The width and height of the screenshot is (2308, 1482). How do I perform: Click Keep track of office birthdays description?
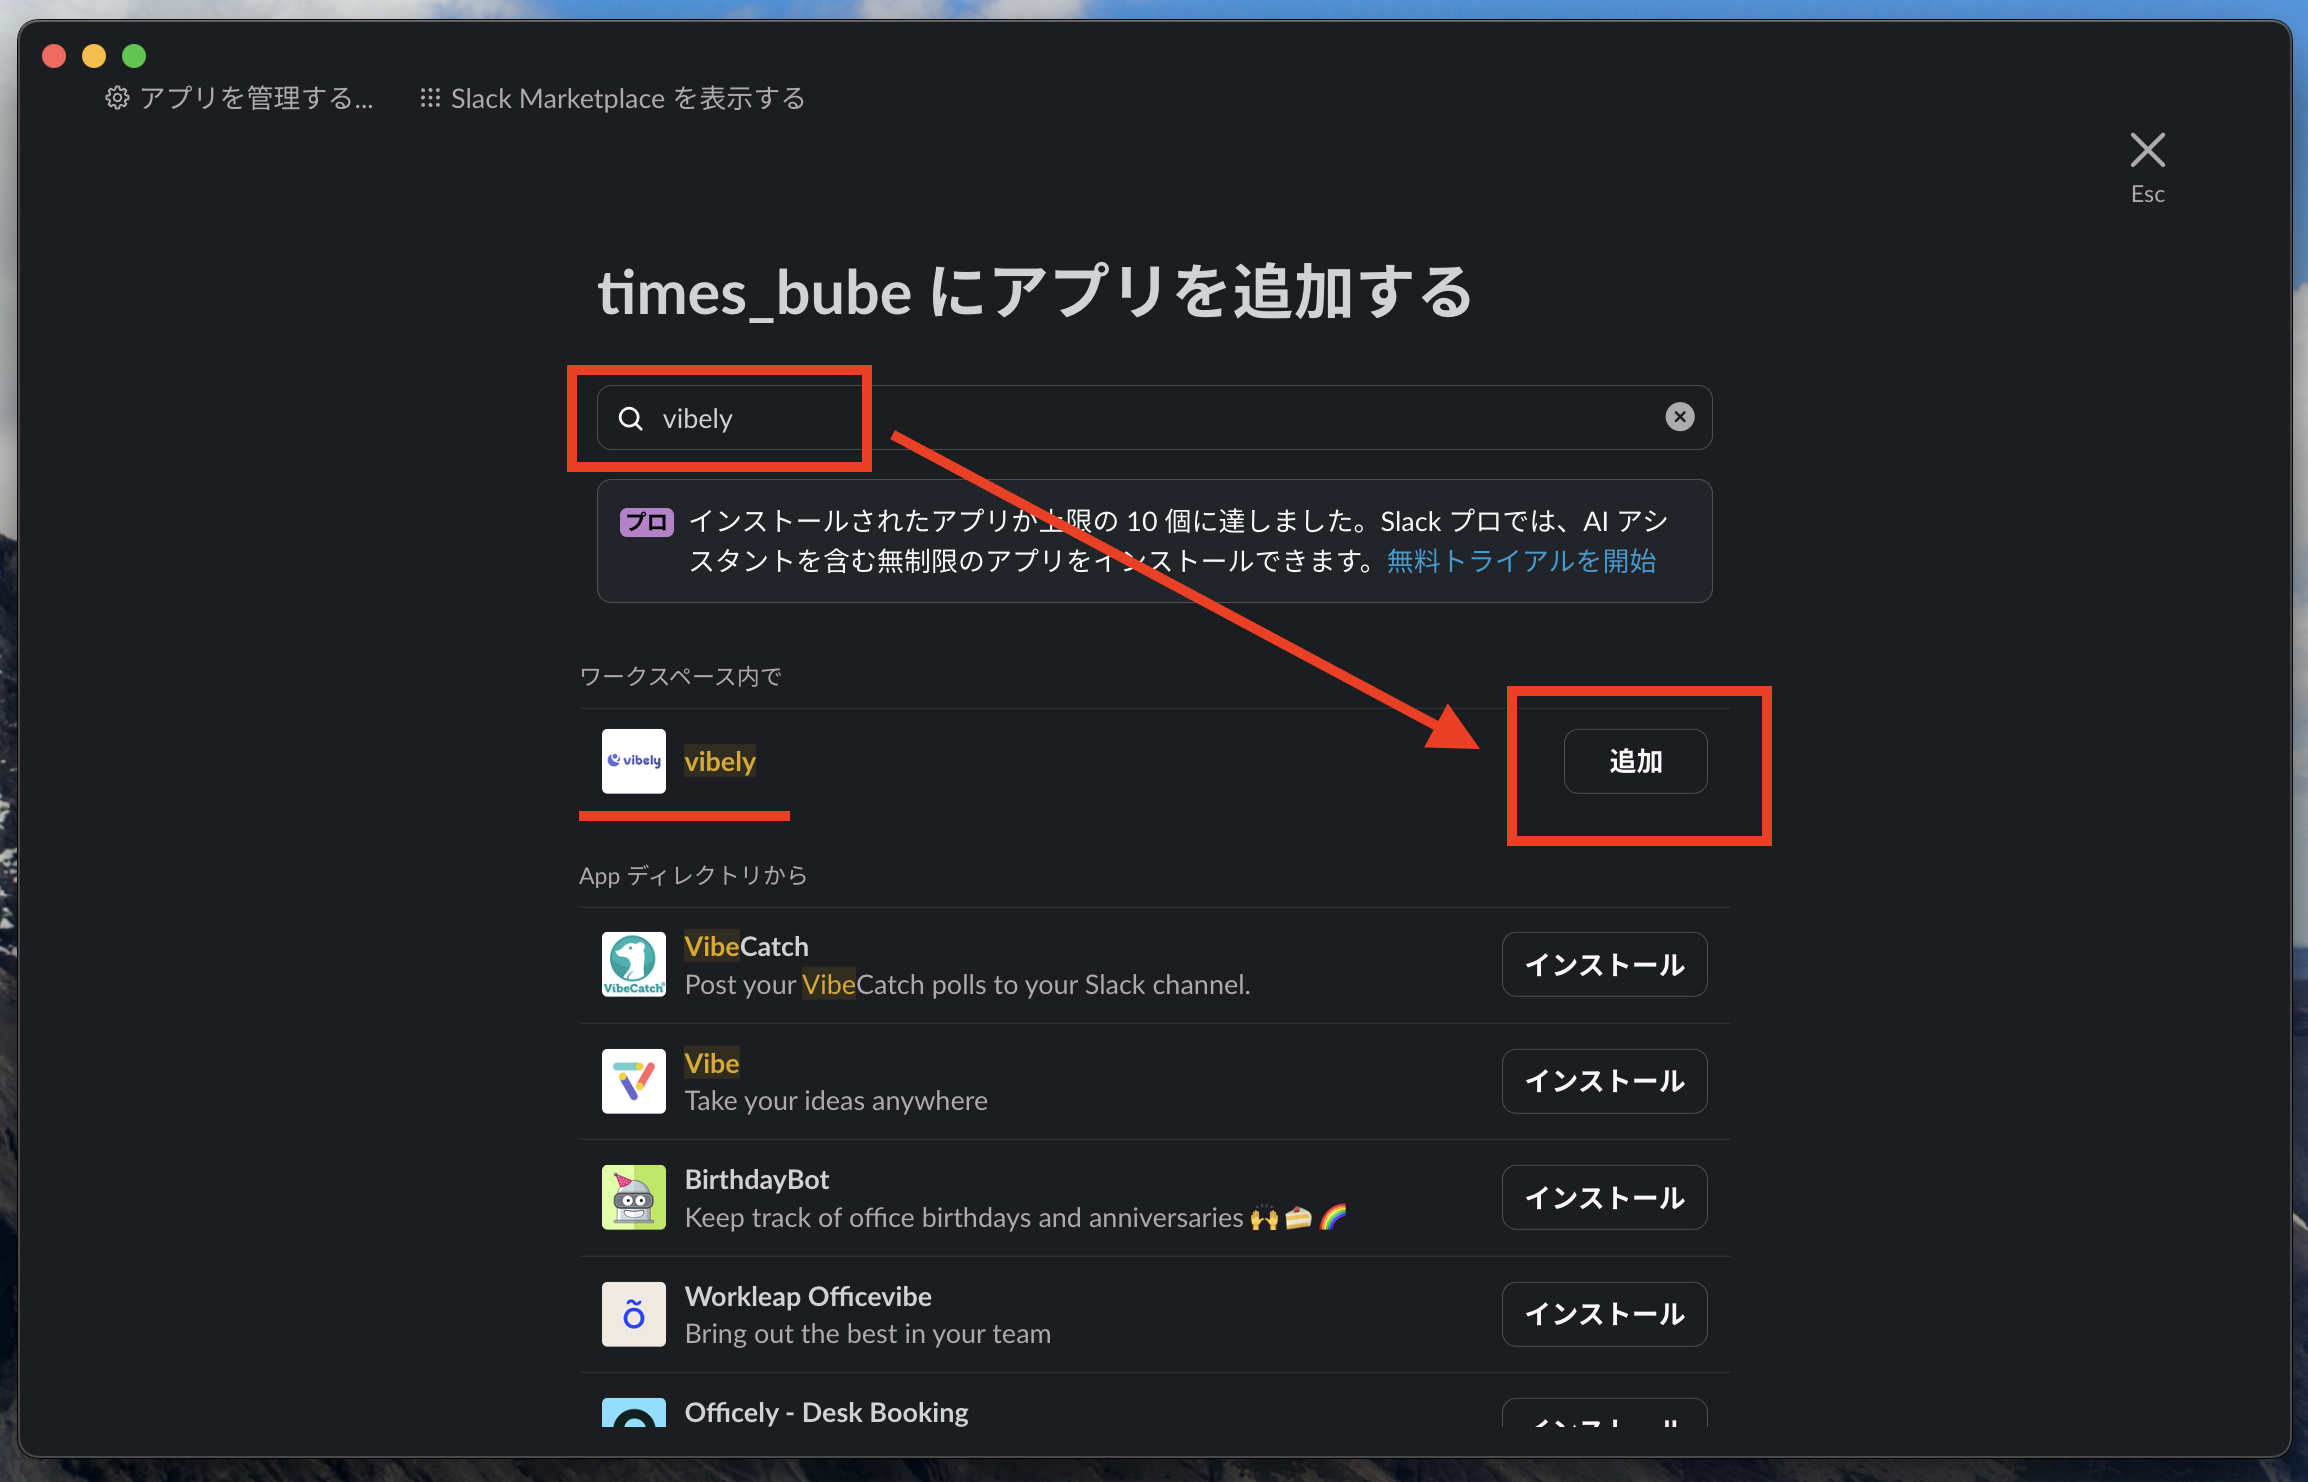click(x=1016, y=1217)
